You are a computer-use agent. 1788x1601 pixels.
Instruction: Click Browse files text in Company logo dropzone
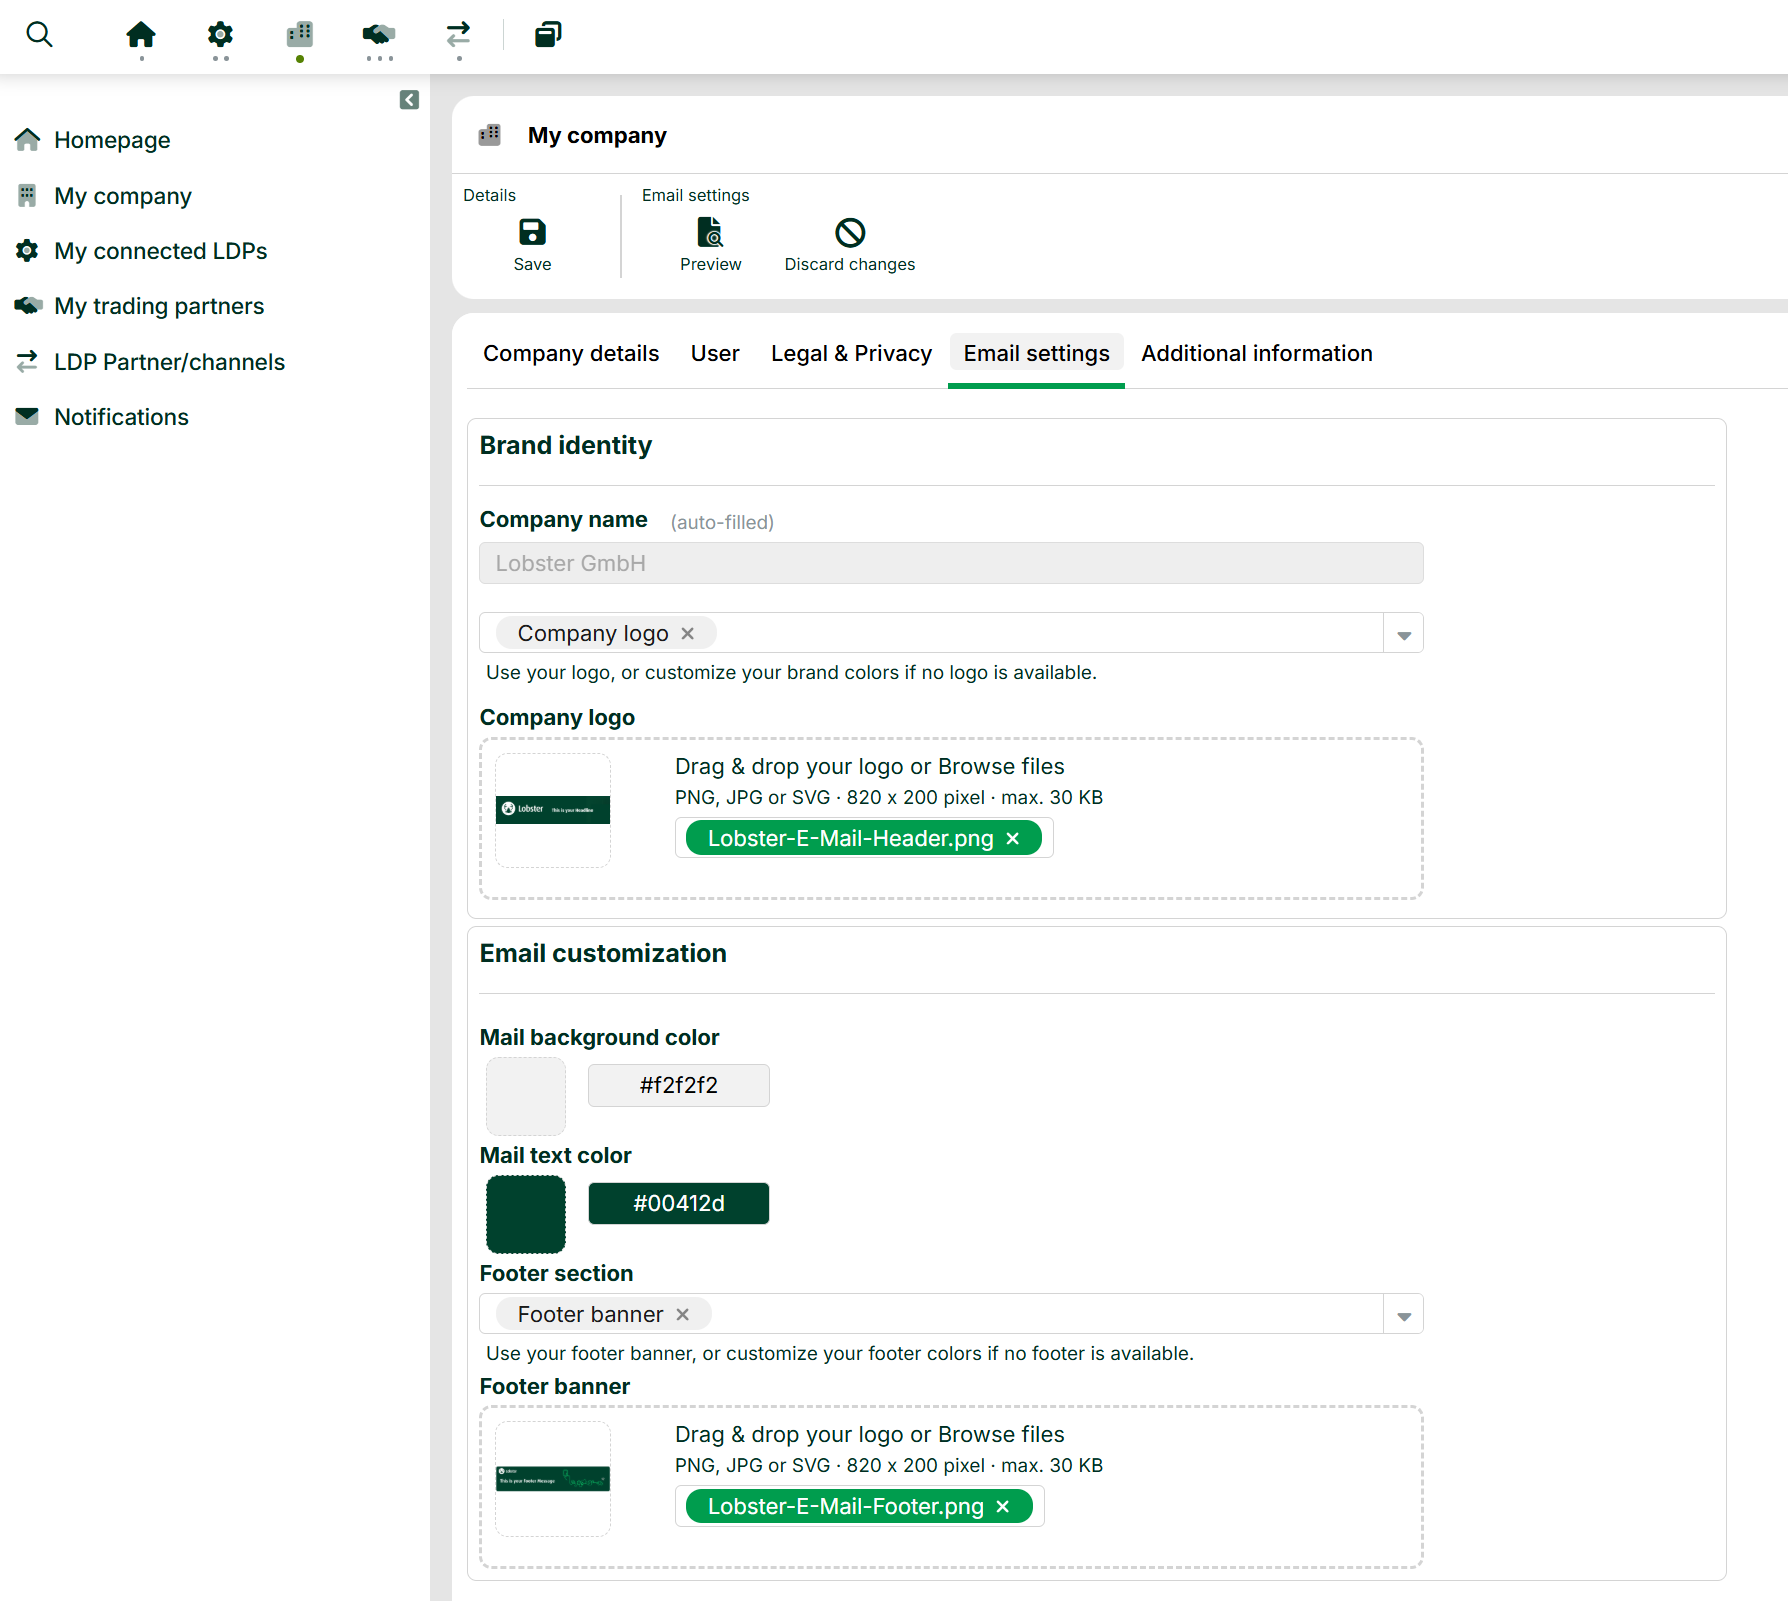coord(1001,767)
